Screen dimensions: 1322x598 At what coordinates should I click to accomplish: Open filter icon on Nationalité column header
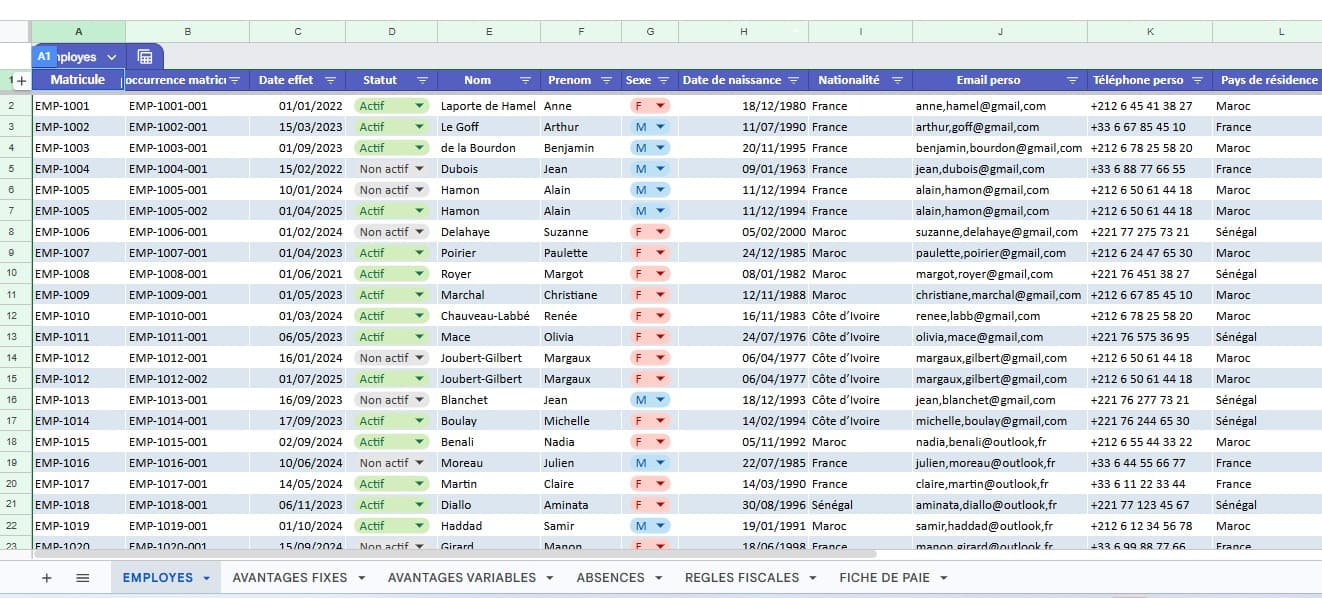click(897, 80)
